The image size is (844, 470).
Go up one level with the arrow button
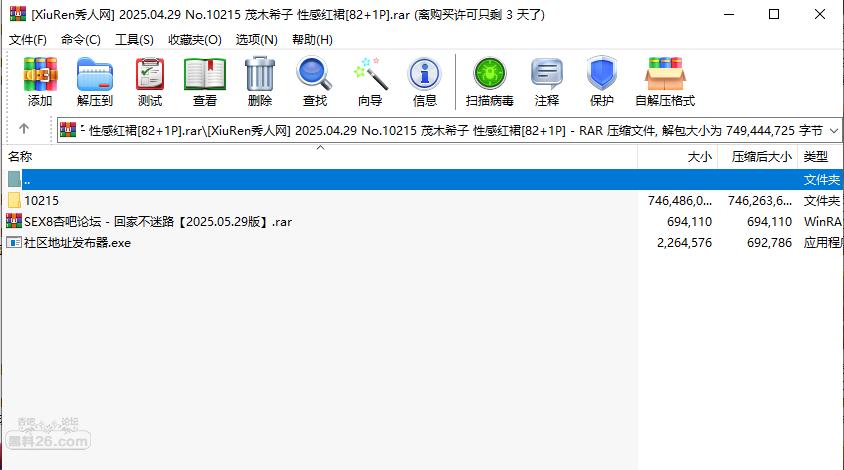(x=24, y=129)
